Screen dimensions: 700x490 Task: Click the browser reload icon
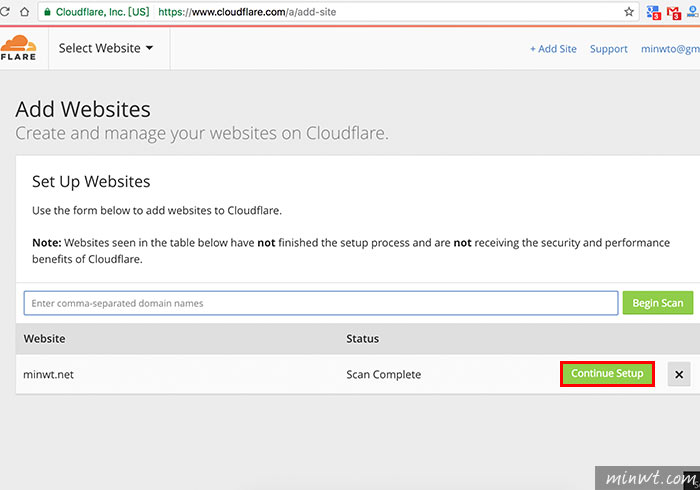point(4,12)
